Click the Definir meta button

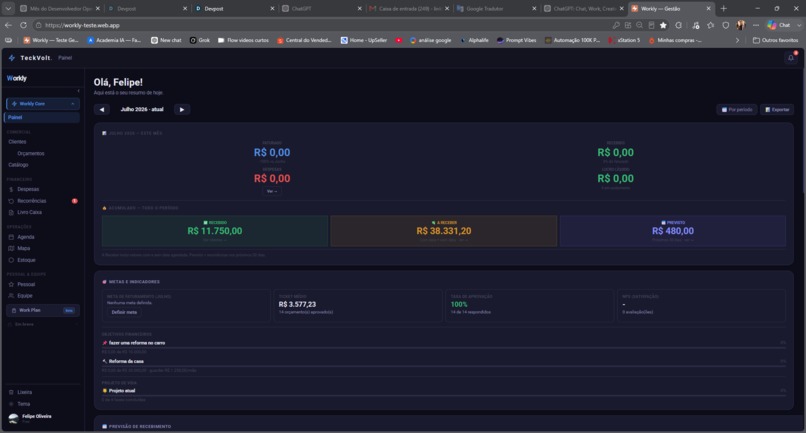coord(124,312)
